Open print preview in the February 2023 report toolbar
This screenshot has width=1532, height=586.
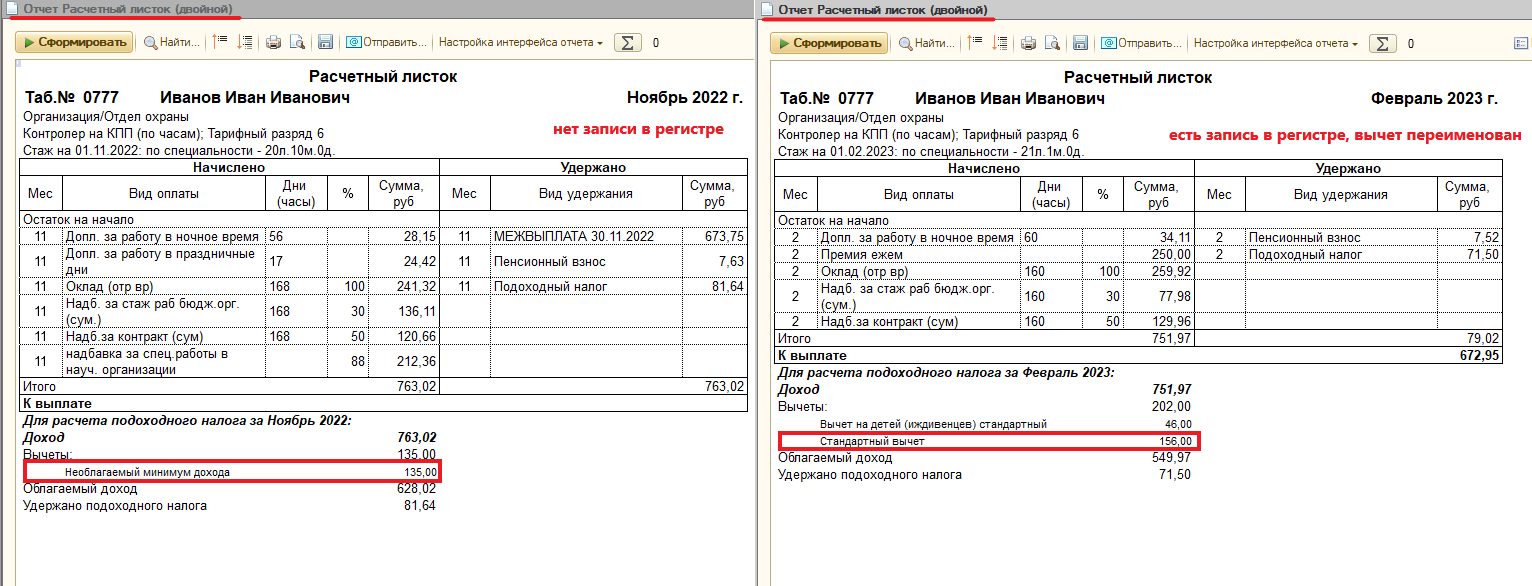pyautogui.click(x=1051, y=43)
